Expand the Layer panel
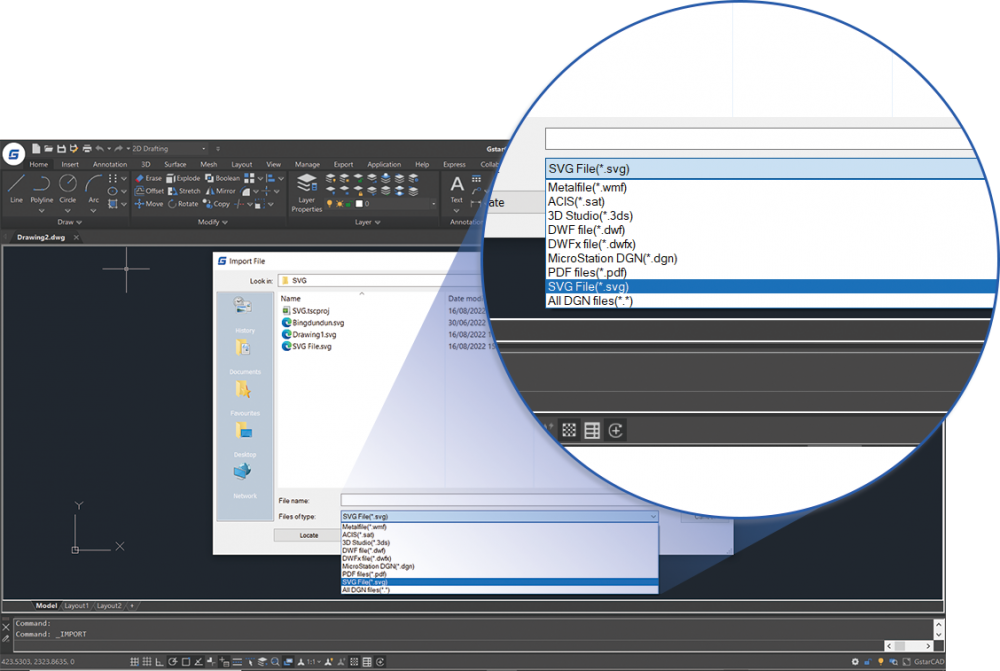Image resolution: width=1000 pixels, height=671 pixels. pos(367,222)
